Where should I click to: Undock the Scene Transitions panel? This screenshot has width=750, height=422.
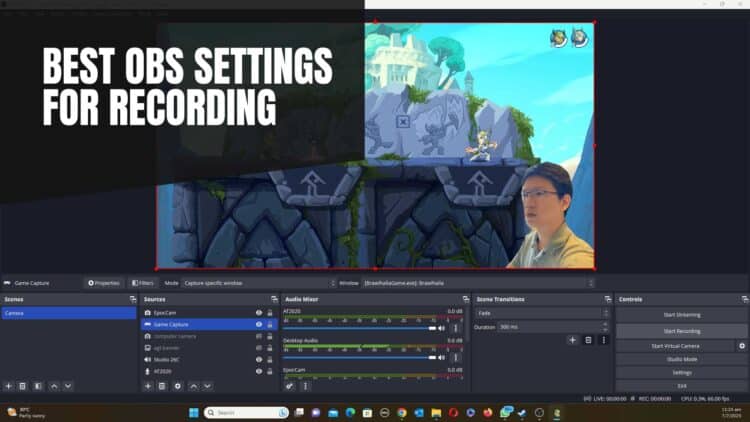pos(608,300)
